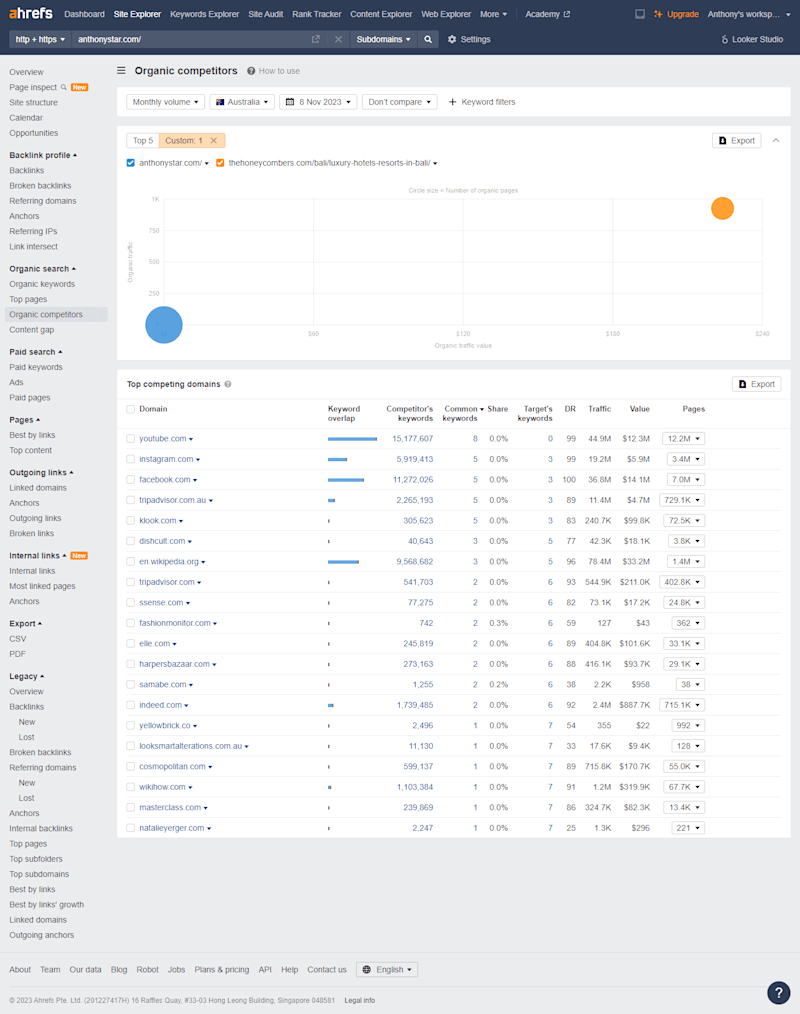Viewport: 800px width, 1014px height.
Task: Click the info icon next to Top competing domains
Action: coord(228,384)
